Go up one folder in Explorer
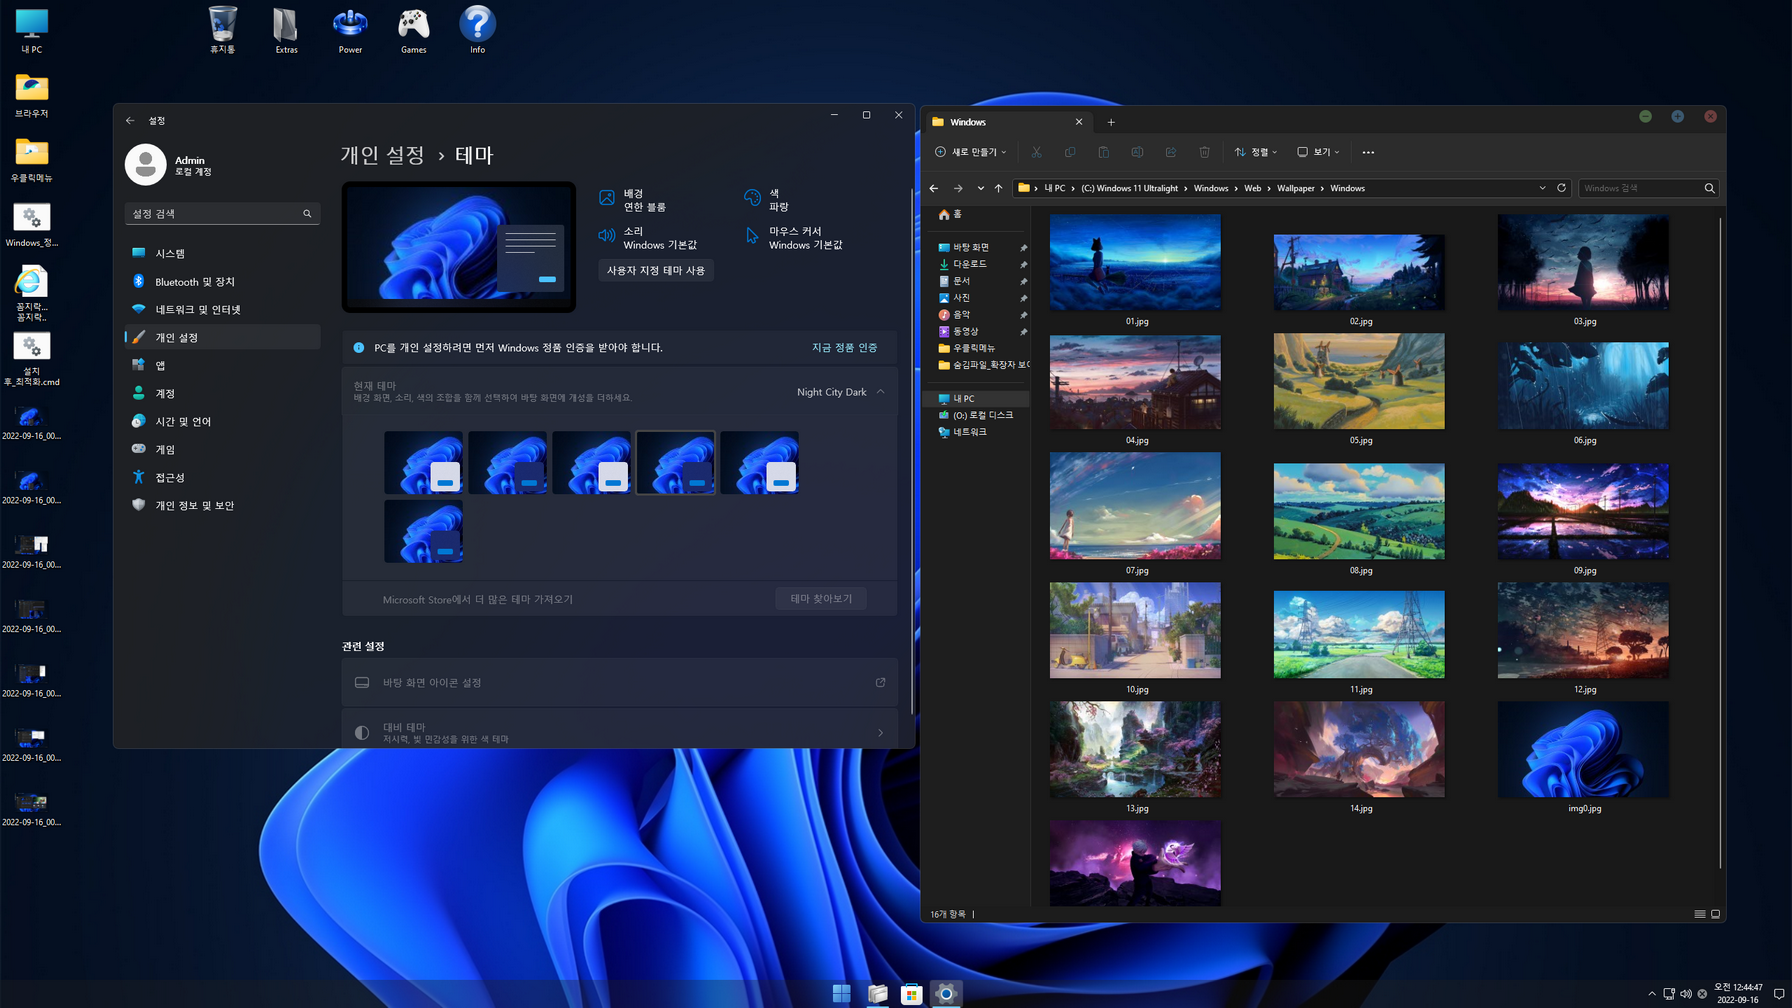The width and height of the screenshot is (1792, 1008). coord(998,188)
